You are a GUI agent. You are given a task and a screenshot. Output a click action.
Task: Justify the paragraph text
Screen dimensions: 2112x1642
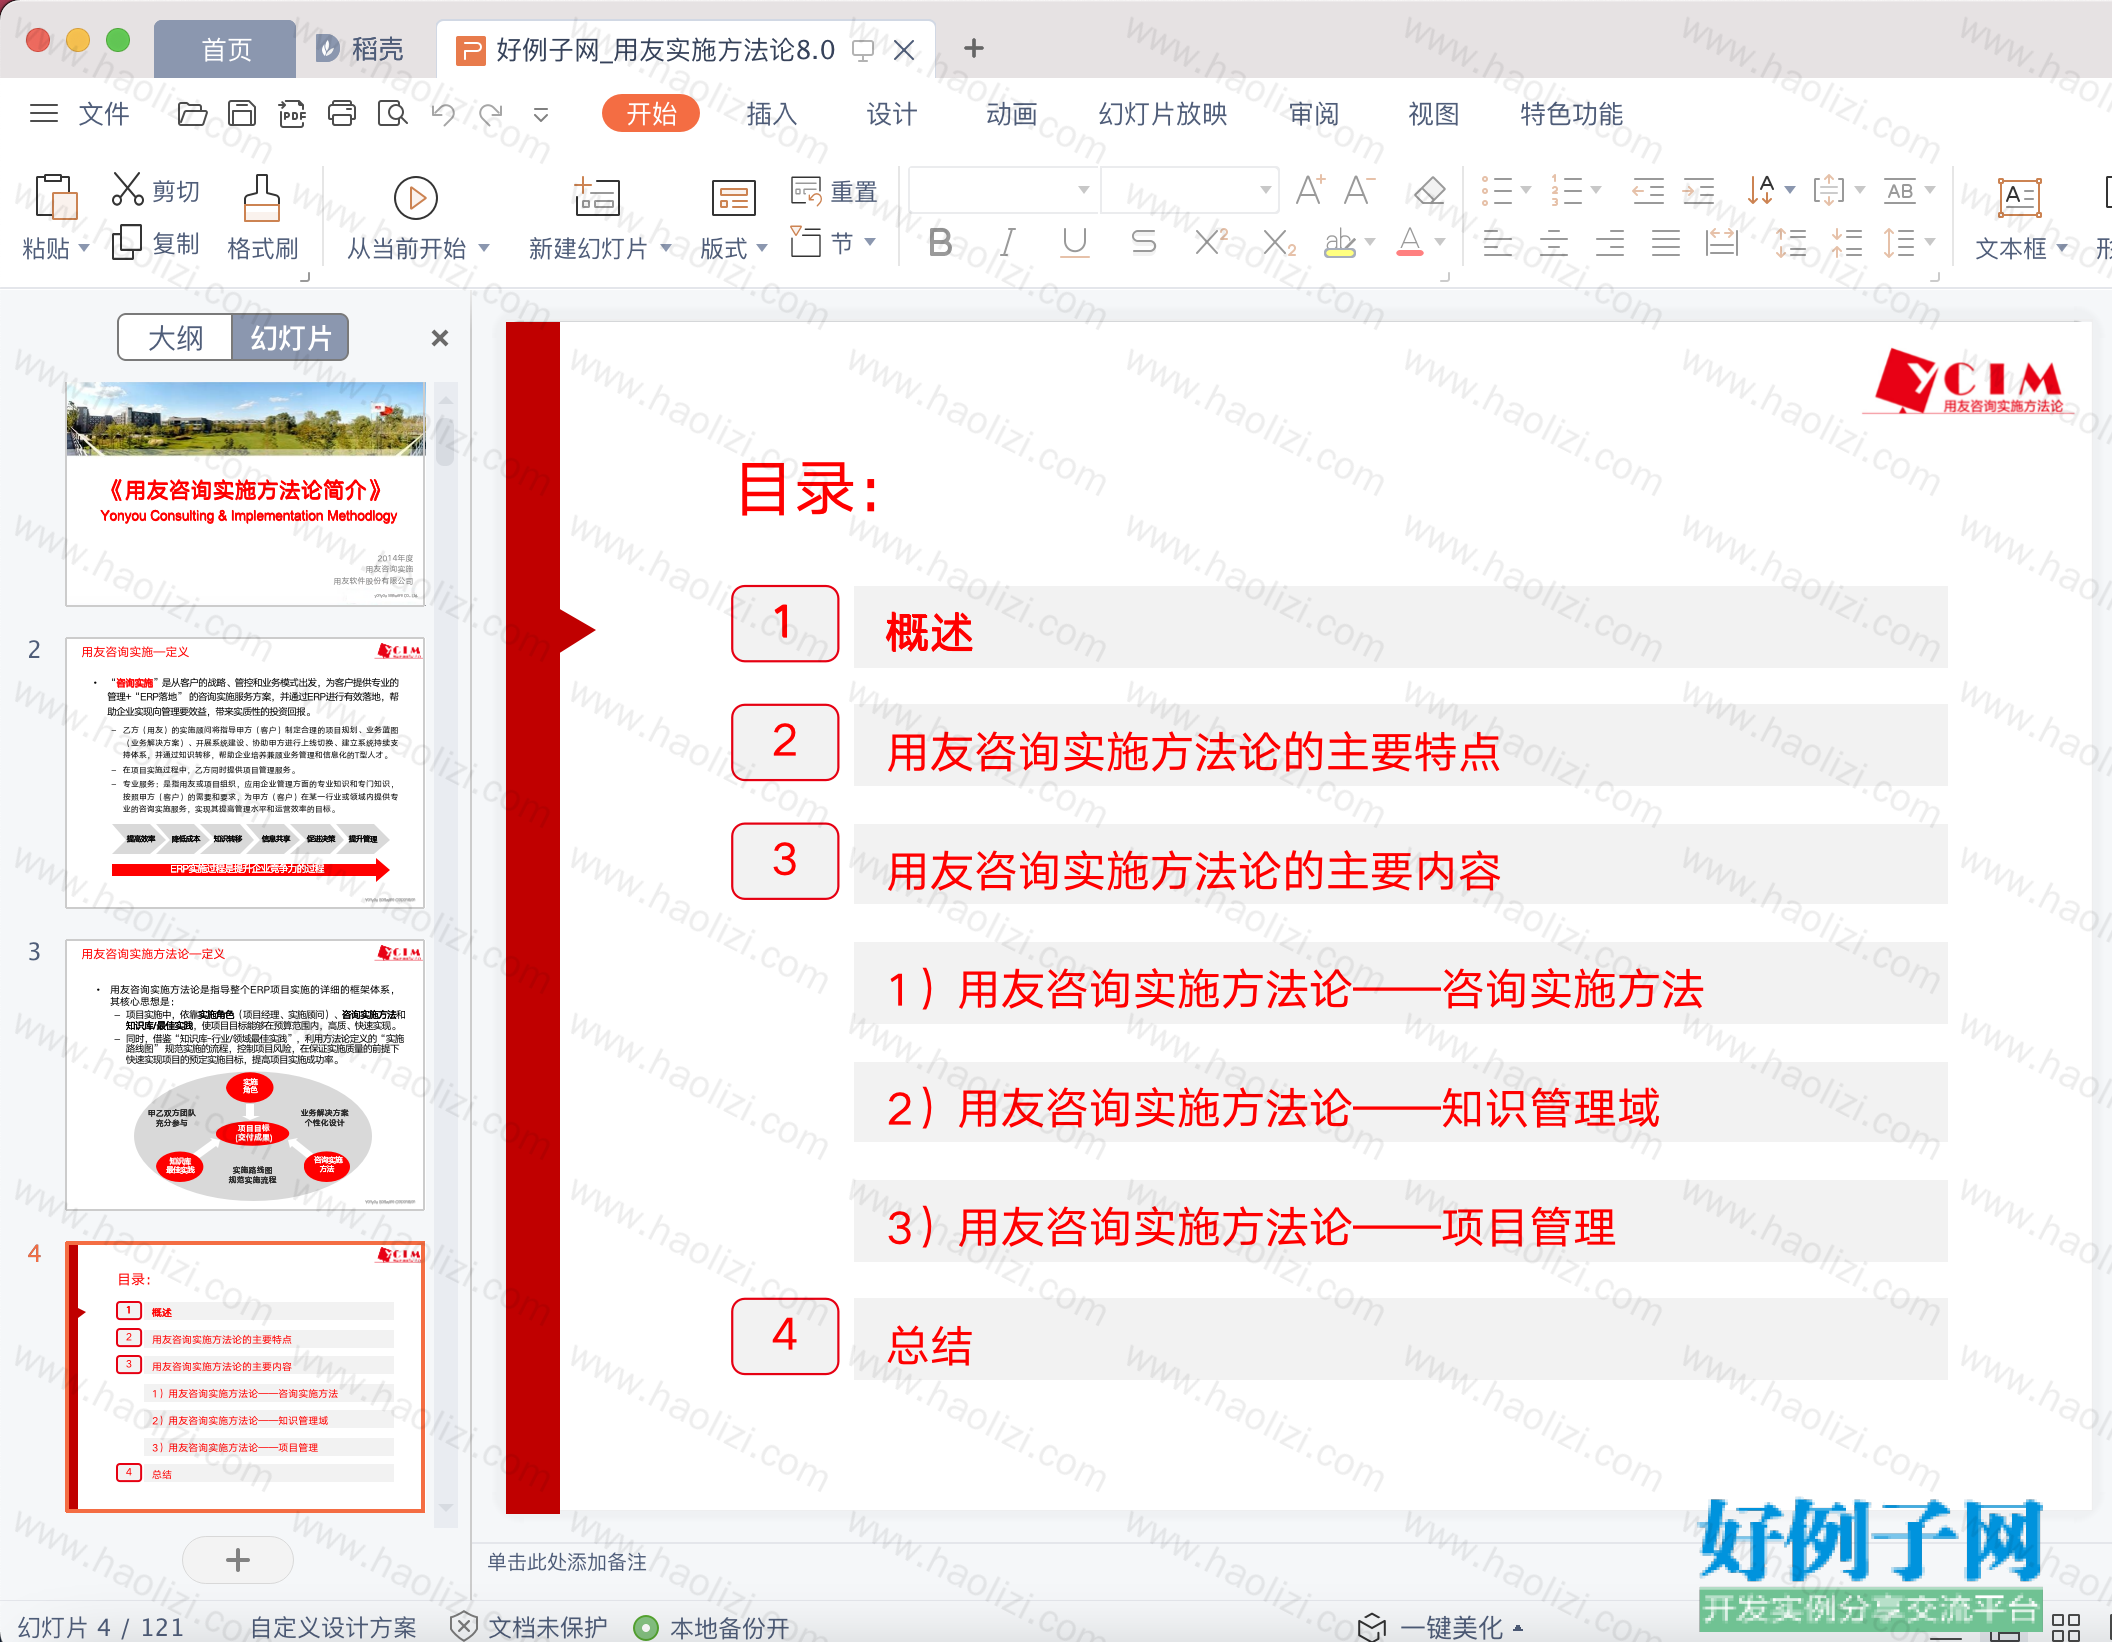pos(1665,243)
